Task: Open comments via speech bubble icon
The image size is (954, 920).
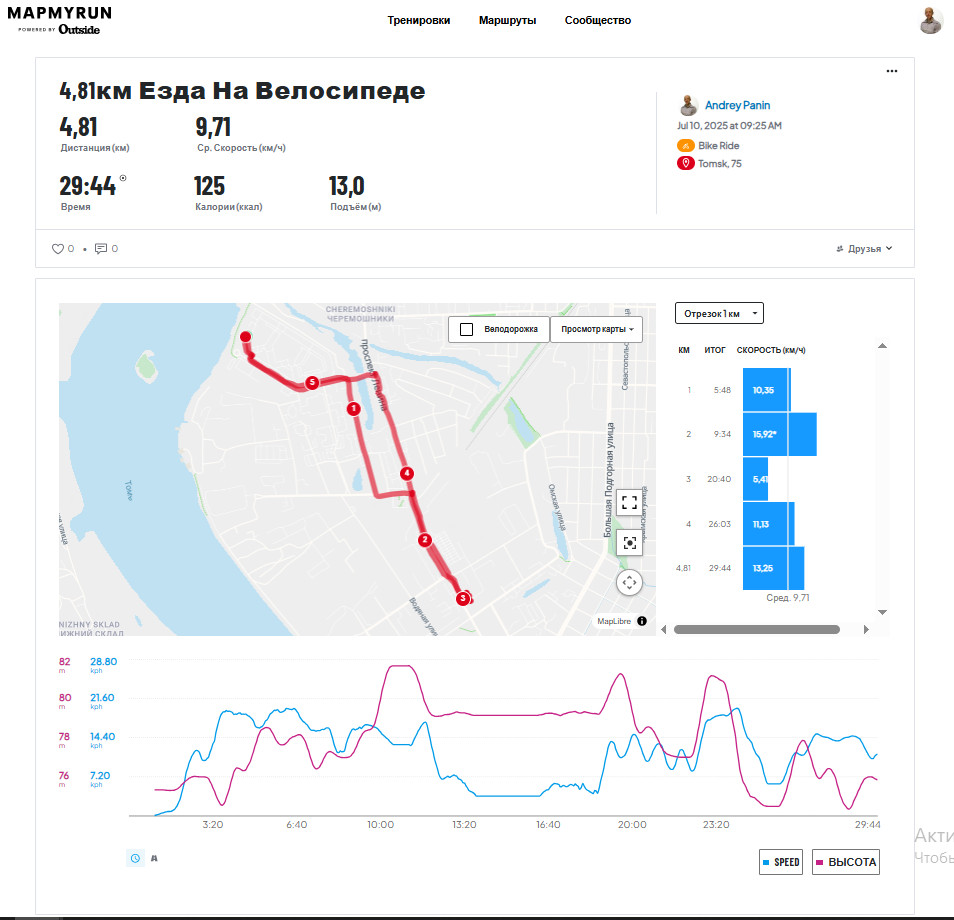Action: pyautogui.click(x=101, y=248)
